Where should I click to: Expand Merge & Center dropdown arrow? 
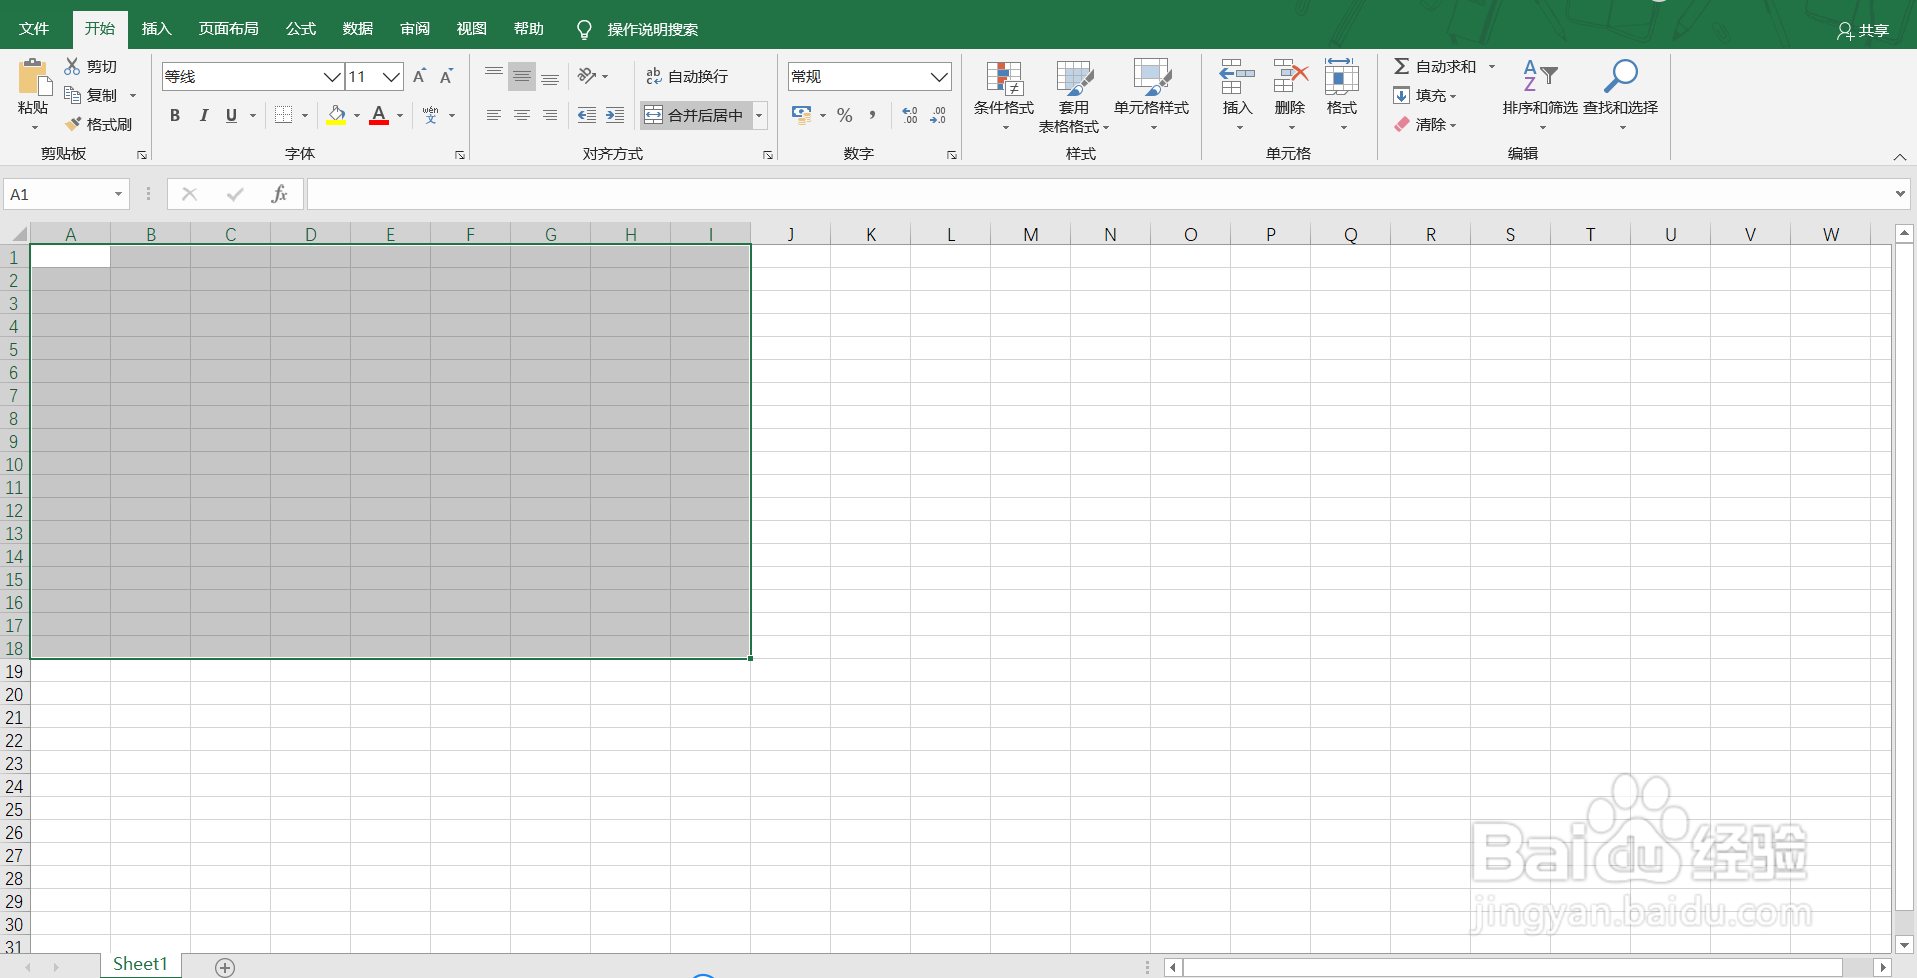coord(760,115)
